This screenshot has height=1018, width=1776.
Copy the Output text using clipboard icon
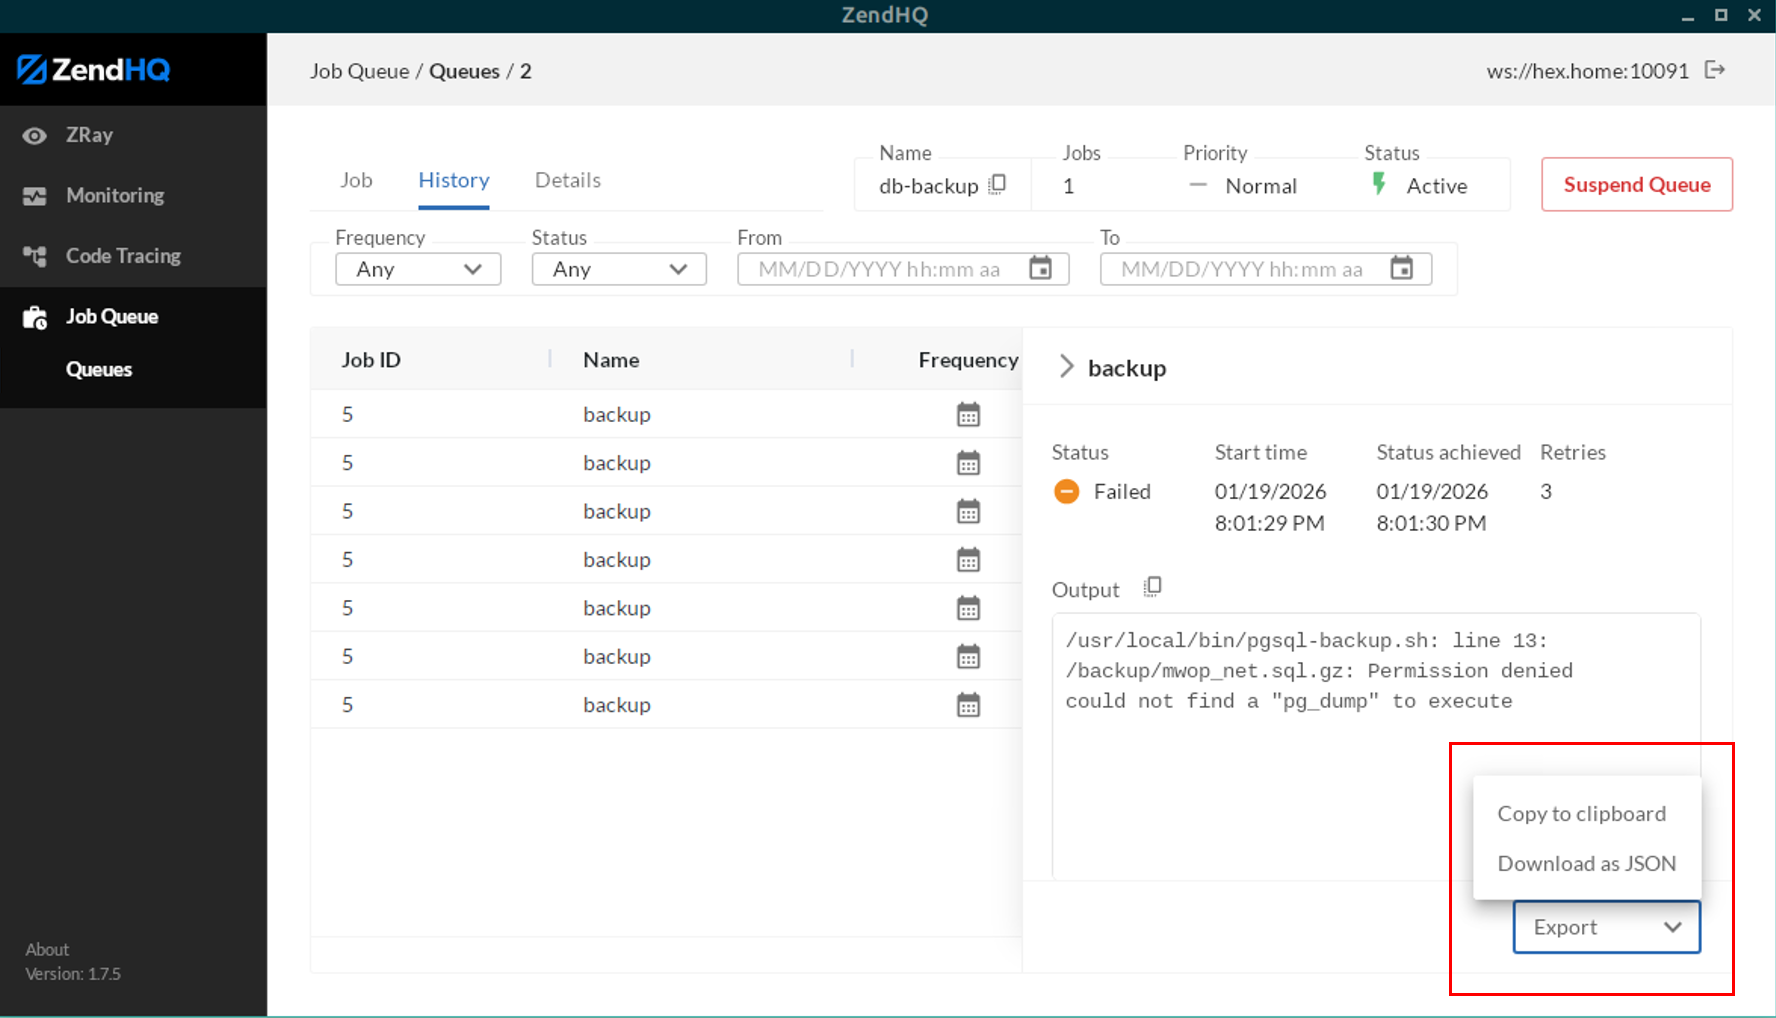[1152, 587]
